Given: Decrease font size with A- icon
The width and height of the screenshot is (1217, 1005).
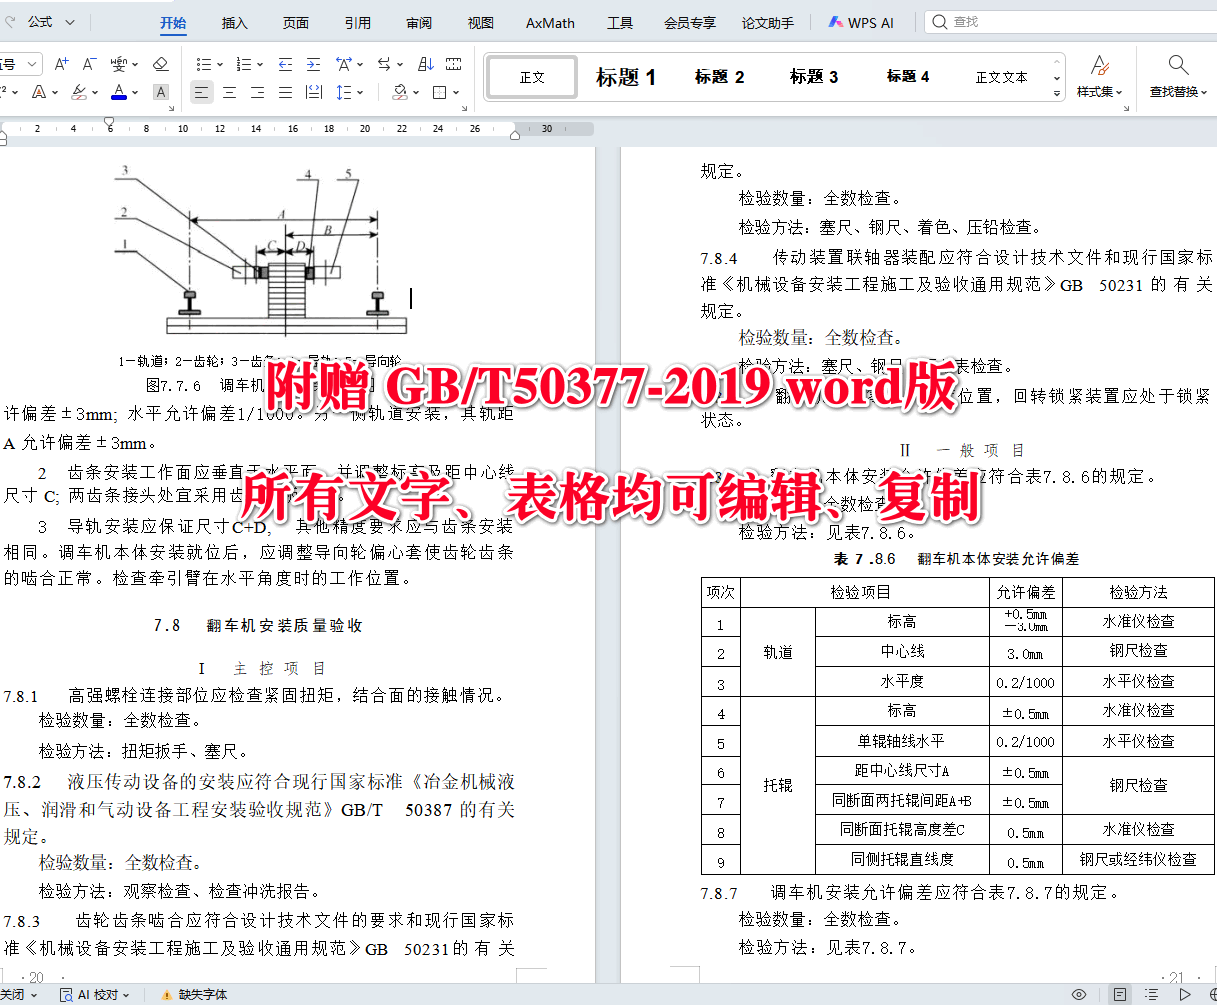Looking at the screenshot, I should point(88,64).
